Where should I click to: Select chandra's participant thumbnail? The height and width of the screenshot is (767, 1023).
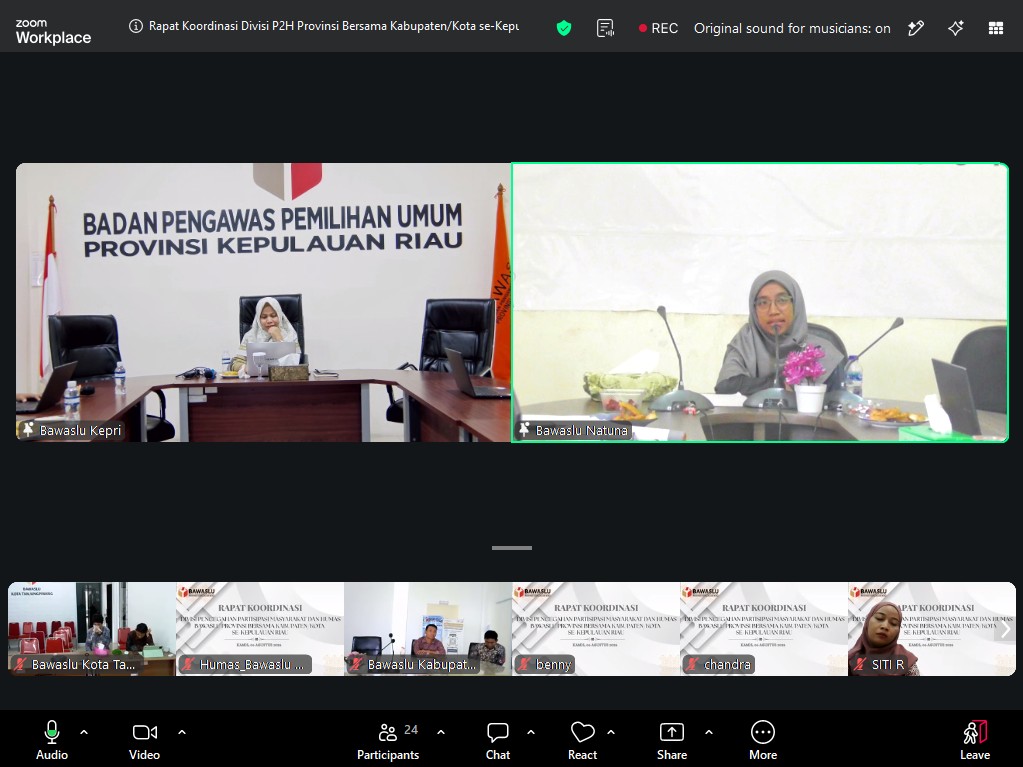764,629
